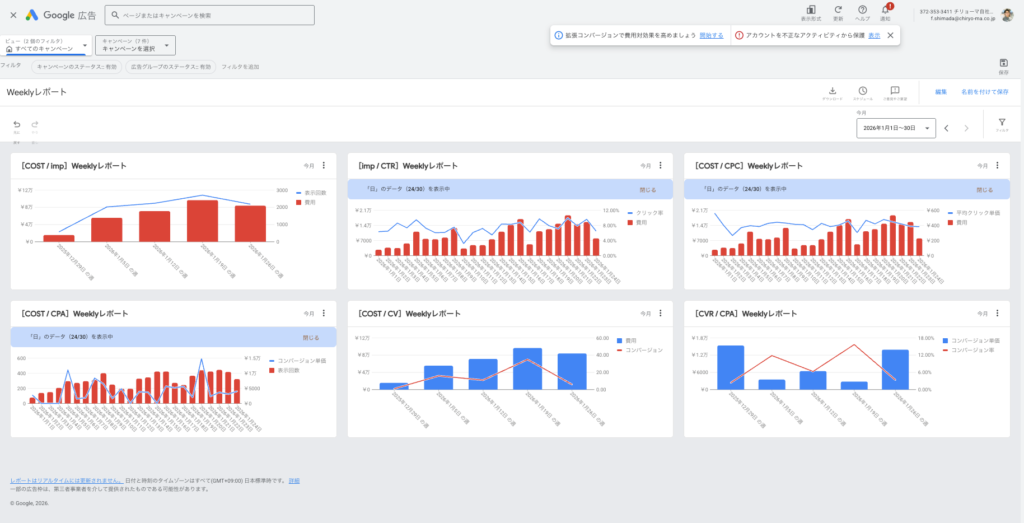The width and height of the screenshot is (1024, 523).
Task: Open the キャンペーンを選択 dropdown
Action: coord(137,45)
